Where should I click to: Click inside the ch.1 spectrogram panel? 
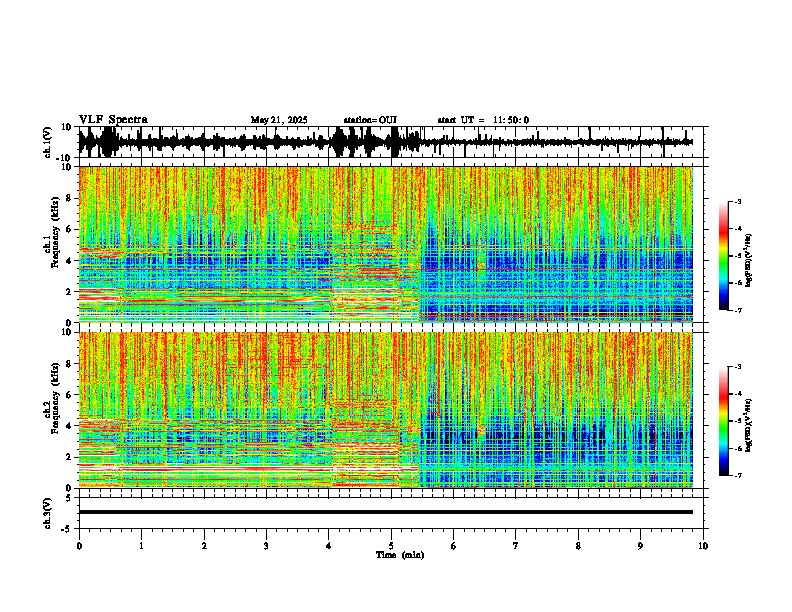[x=390, y=244]
